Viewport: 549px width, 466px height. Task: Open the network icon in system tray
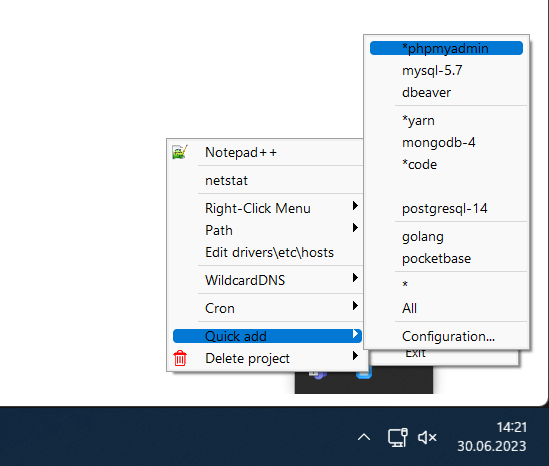pos(397,437)
